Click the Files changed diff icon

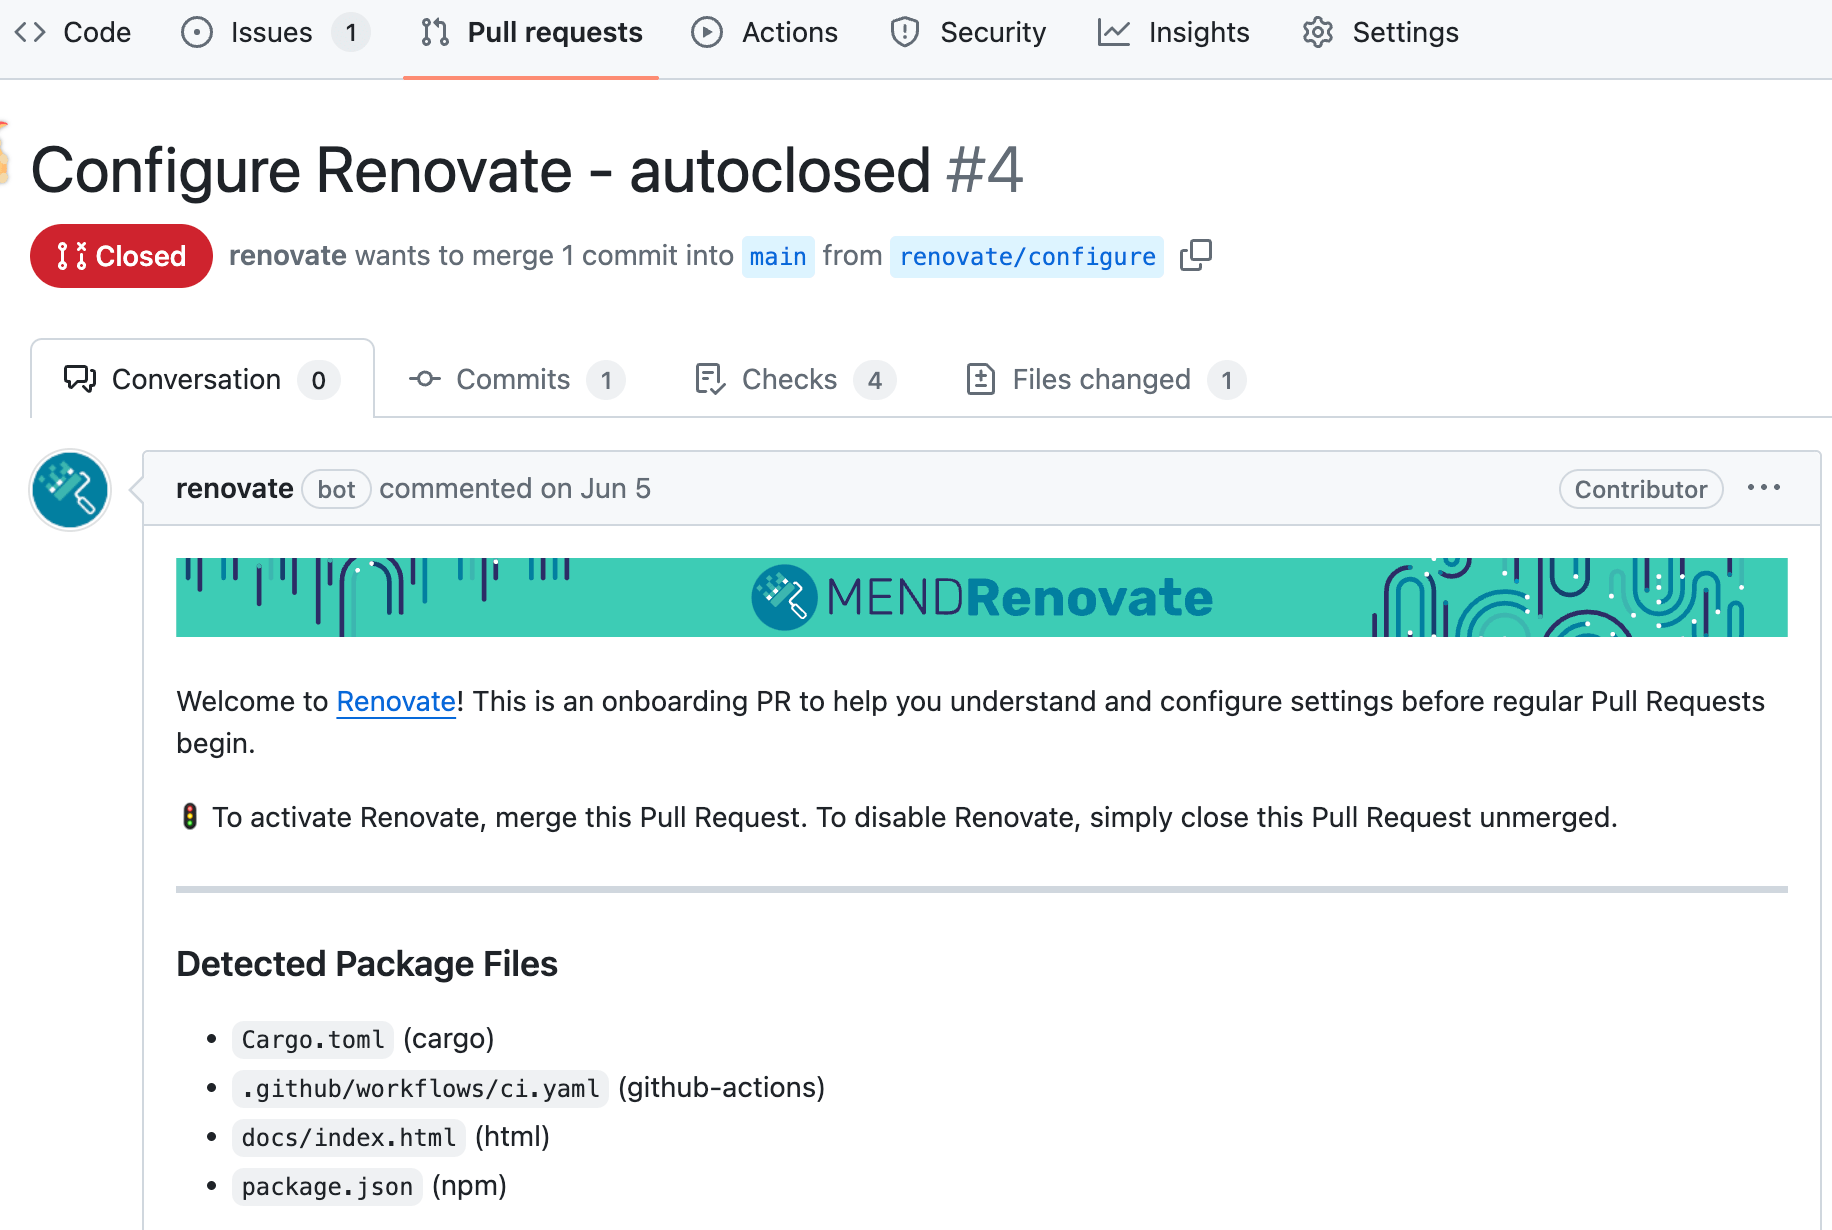pos(981,379)
